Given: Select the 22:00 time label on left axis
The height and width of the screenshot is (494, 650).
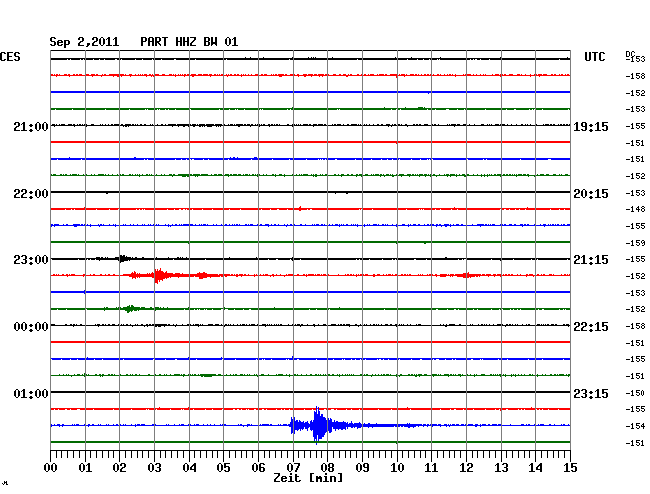Looking at the screenshot, I should click(31, 193).
